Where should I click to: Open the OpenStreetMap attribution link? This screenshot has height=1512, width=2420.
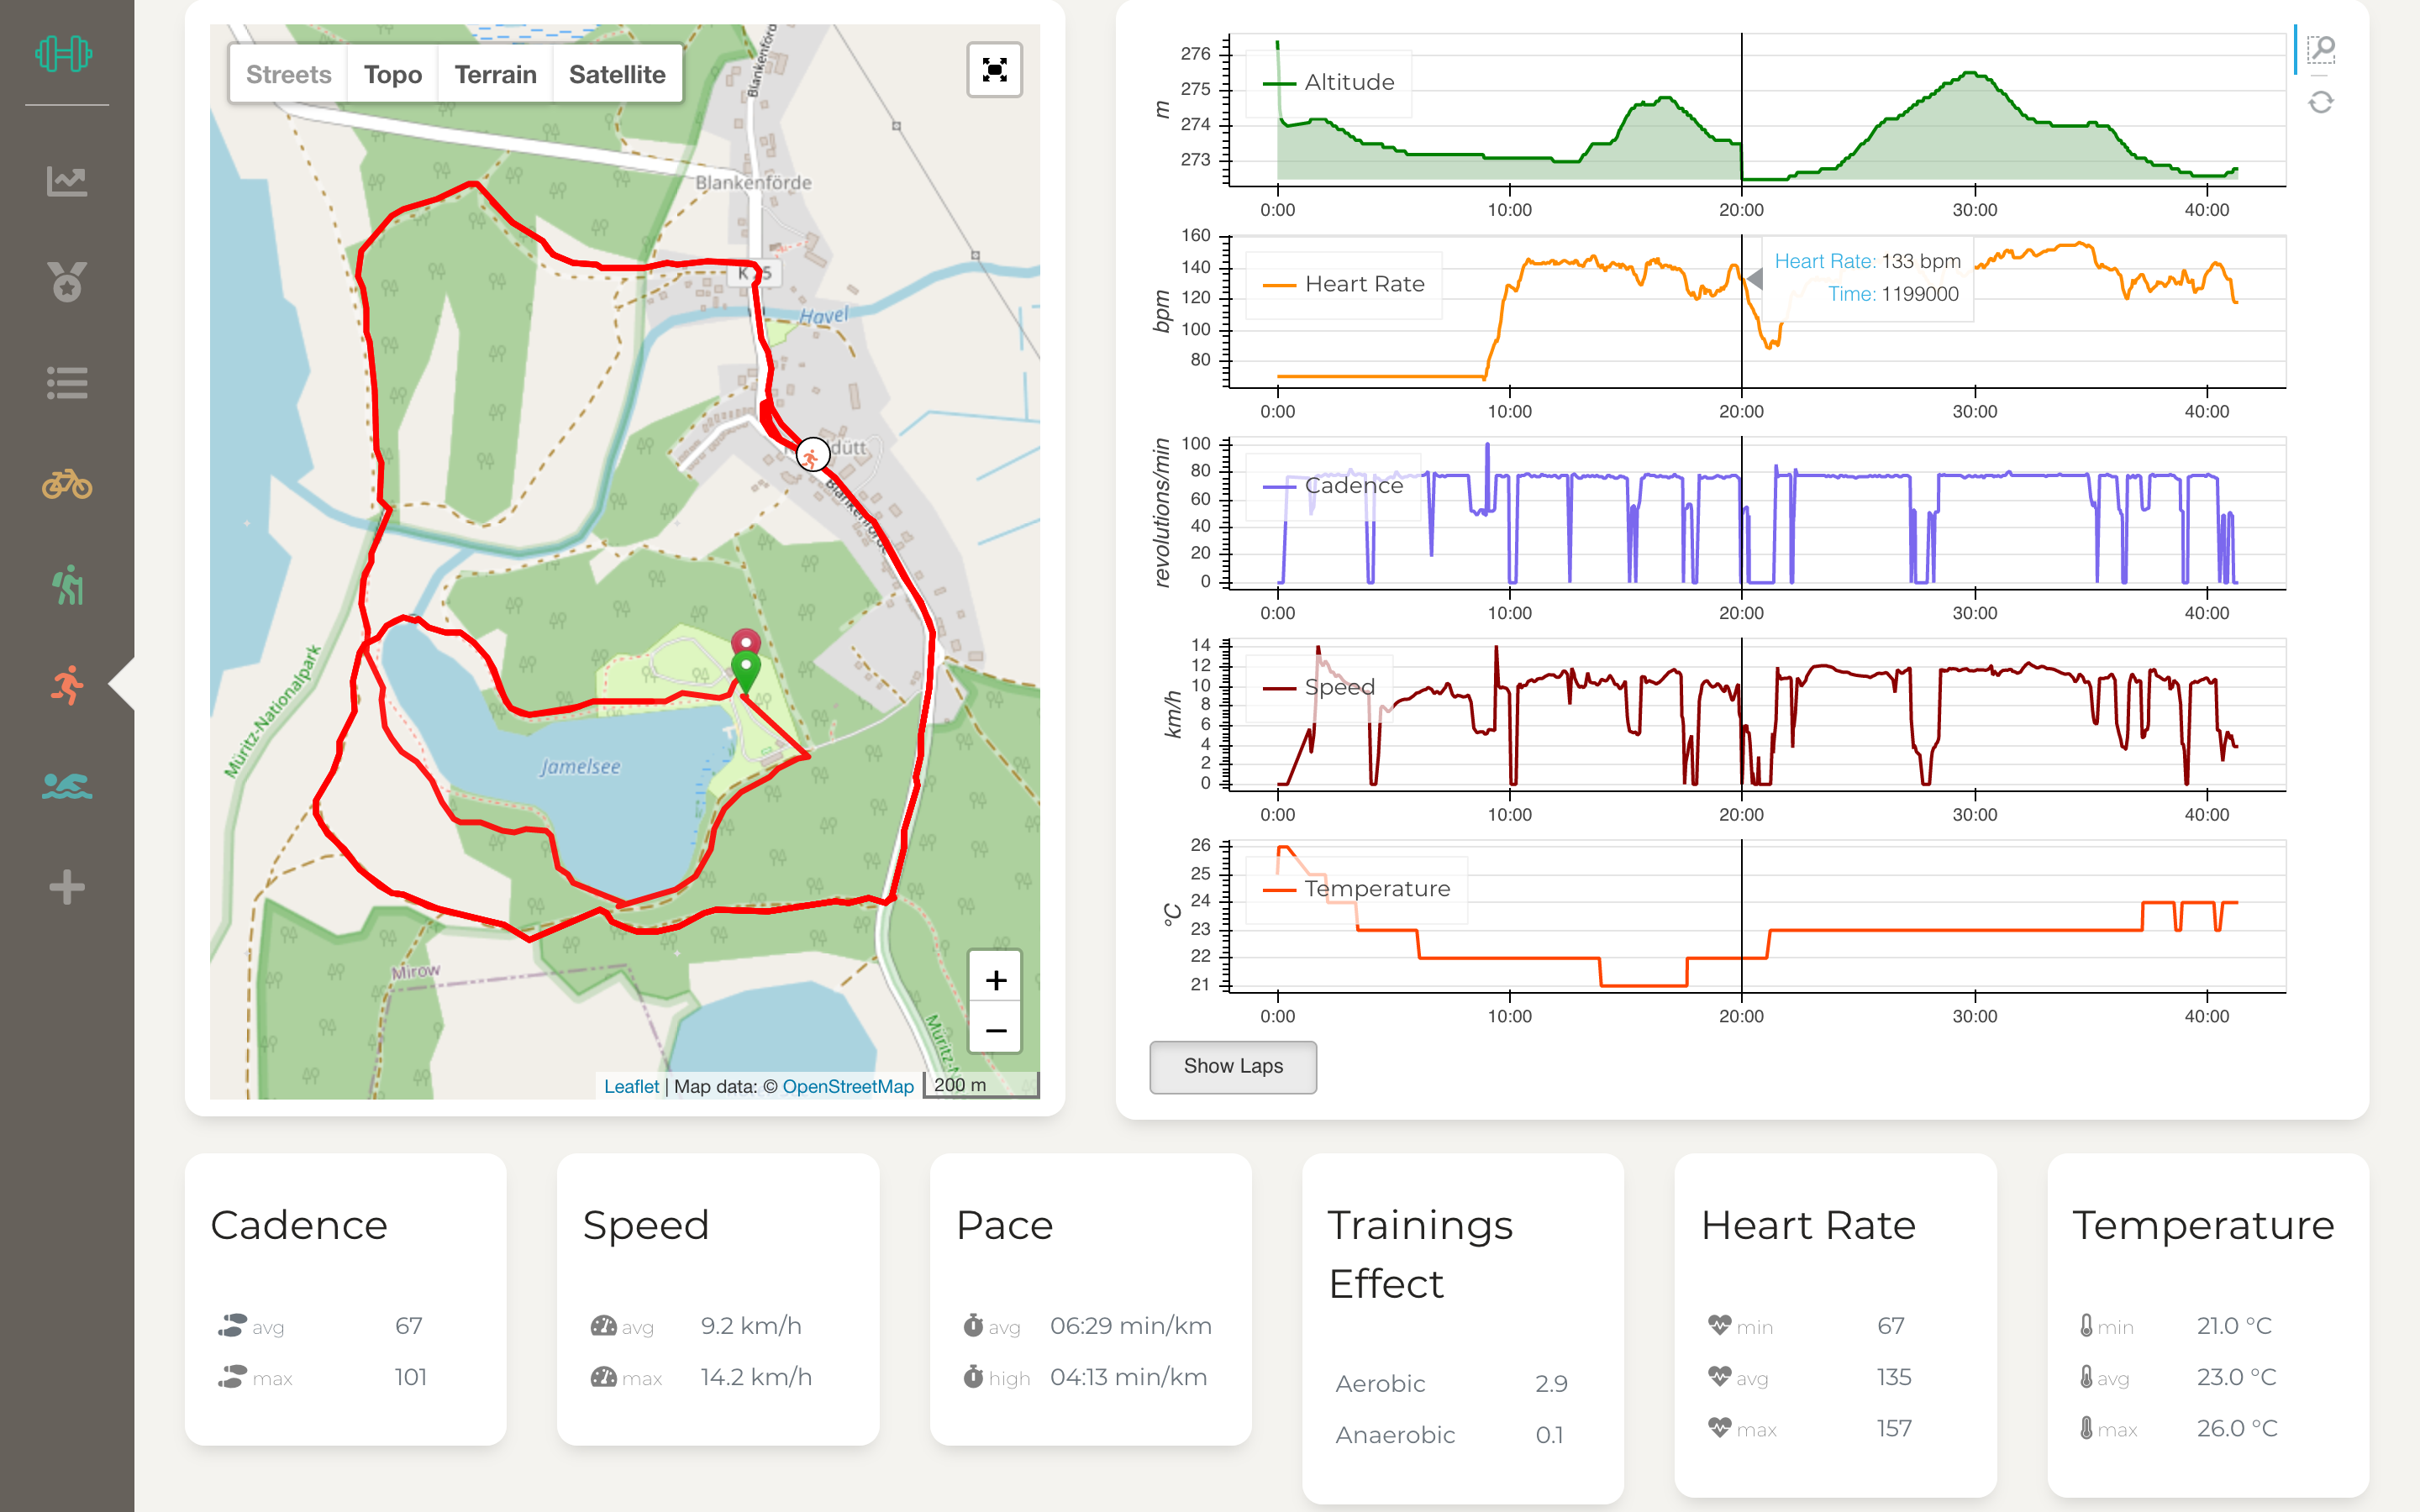click(x=847, y=1086)
